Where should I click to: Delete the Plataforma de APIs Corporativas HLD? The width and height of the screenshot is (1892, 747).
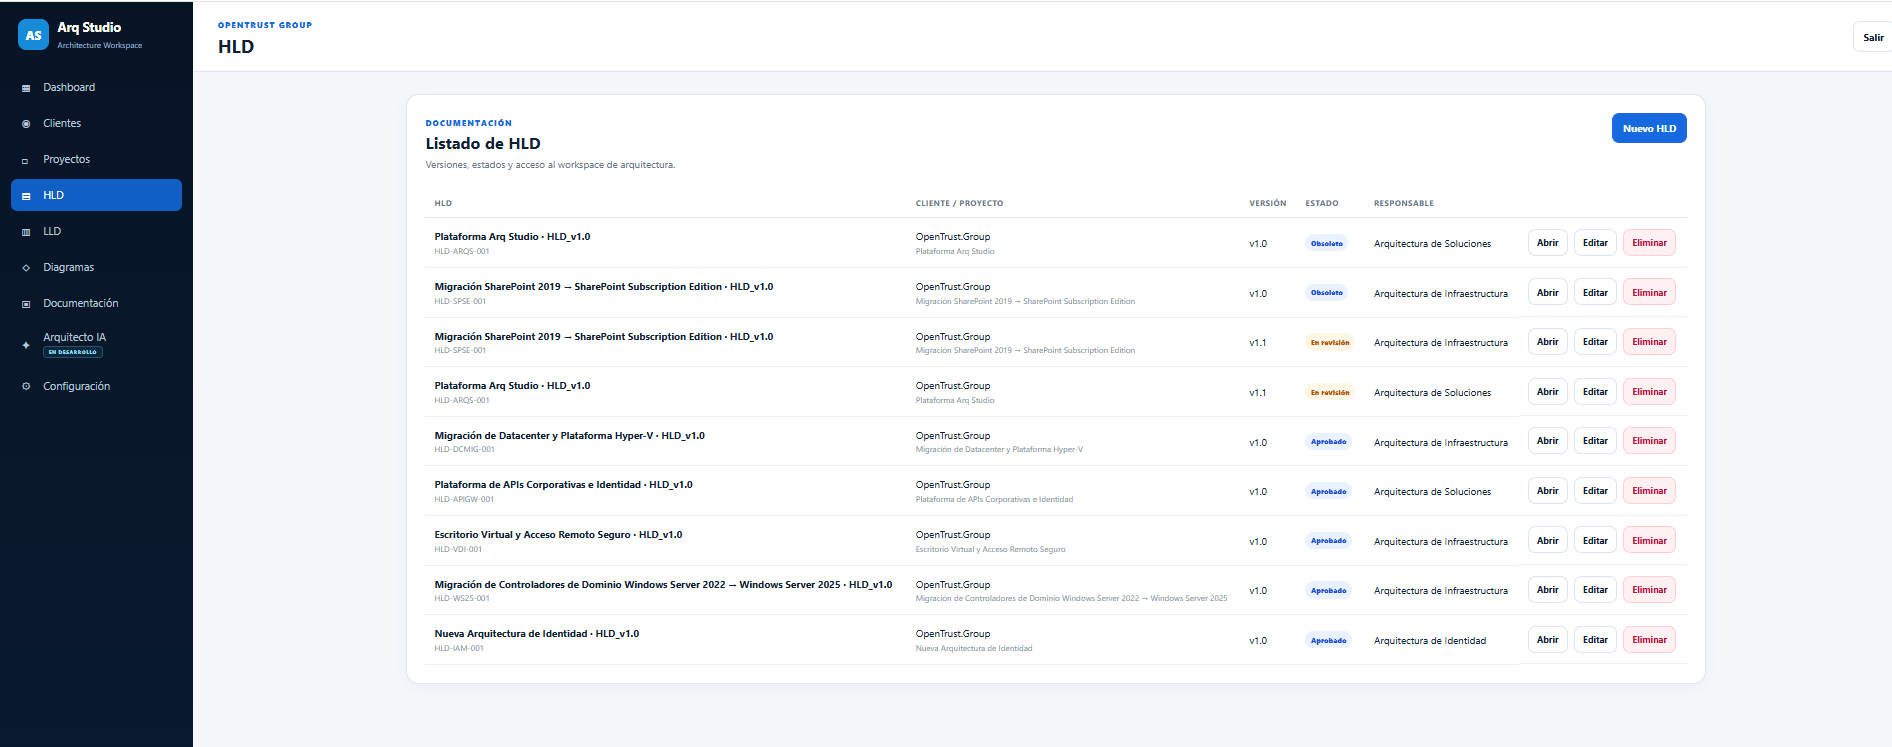1649,491
